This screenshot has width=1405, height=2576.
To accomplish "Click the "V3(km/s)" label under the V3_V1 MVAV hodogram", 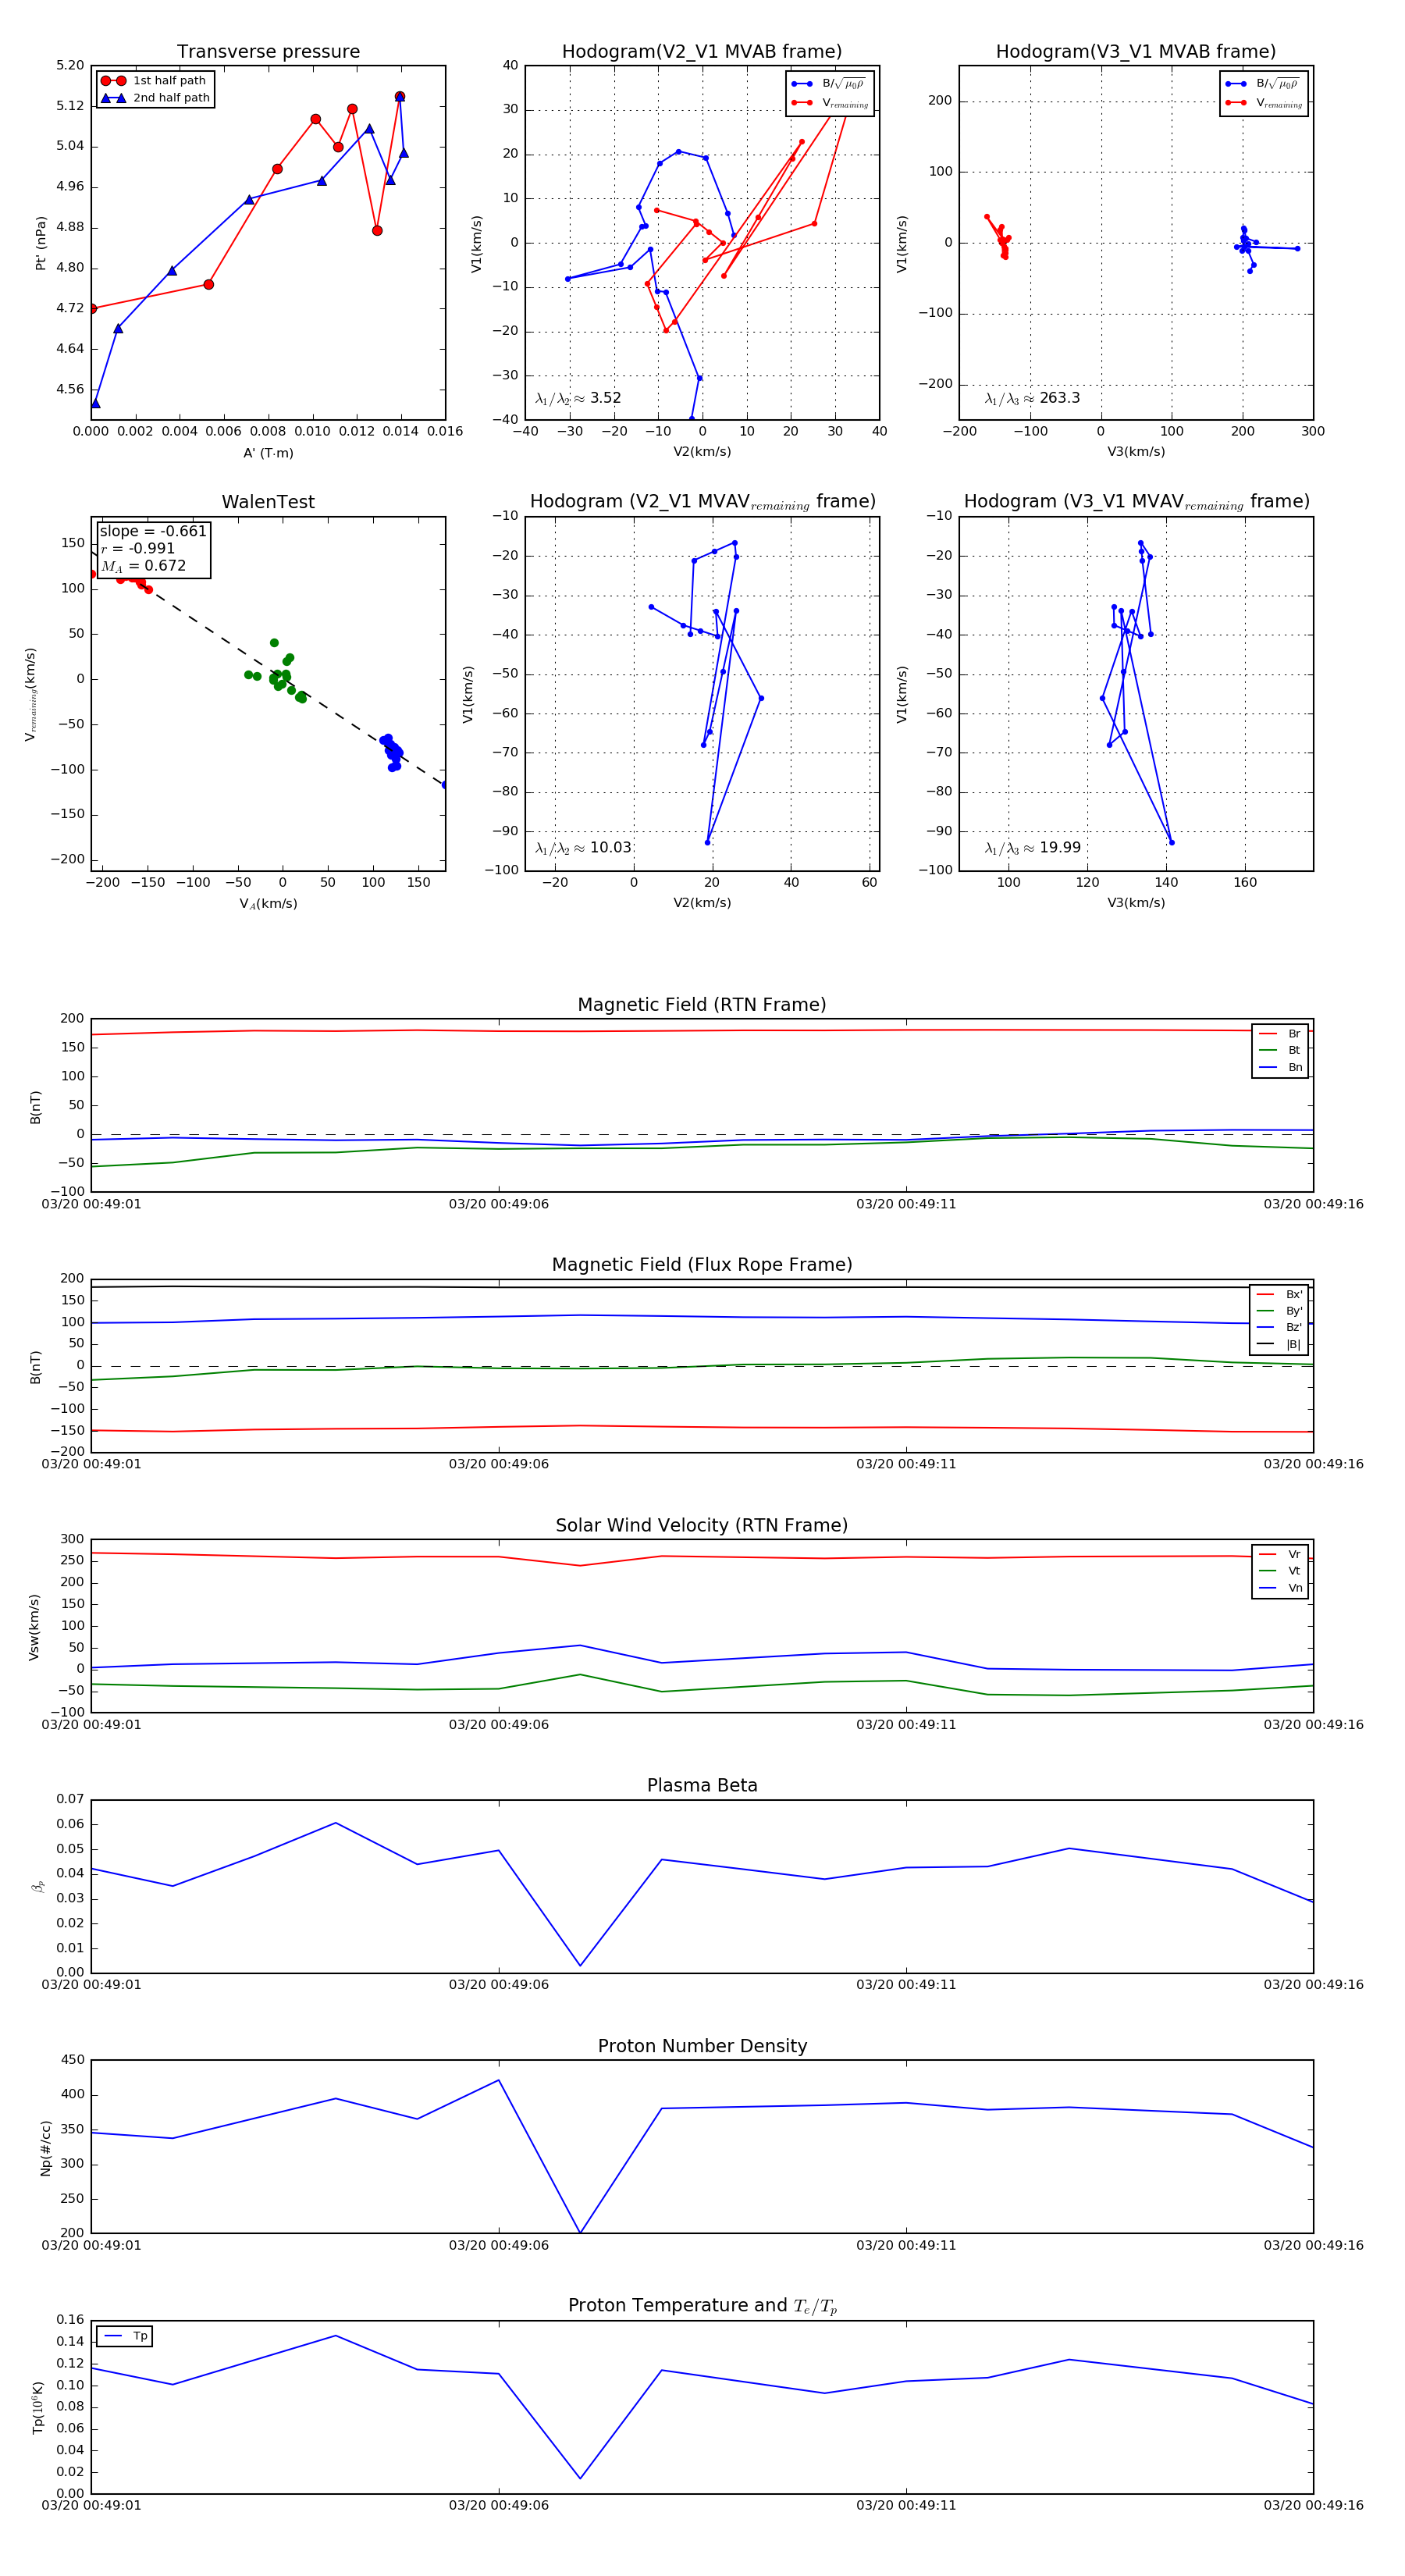I will pos(1136,903).
